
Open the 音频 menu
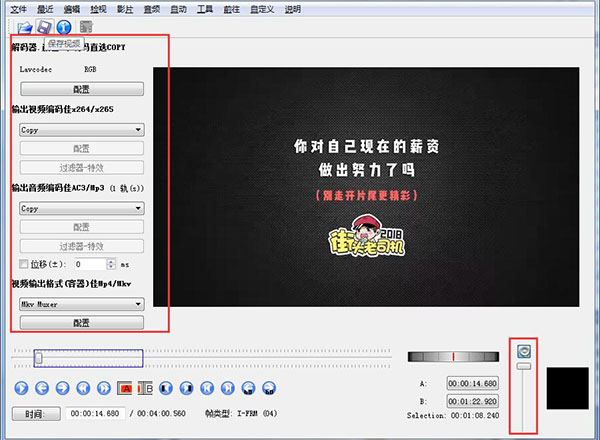coord(152,9)
